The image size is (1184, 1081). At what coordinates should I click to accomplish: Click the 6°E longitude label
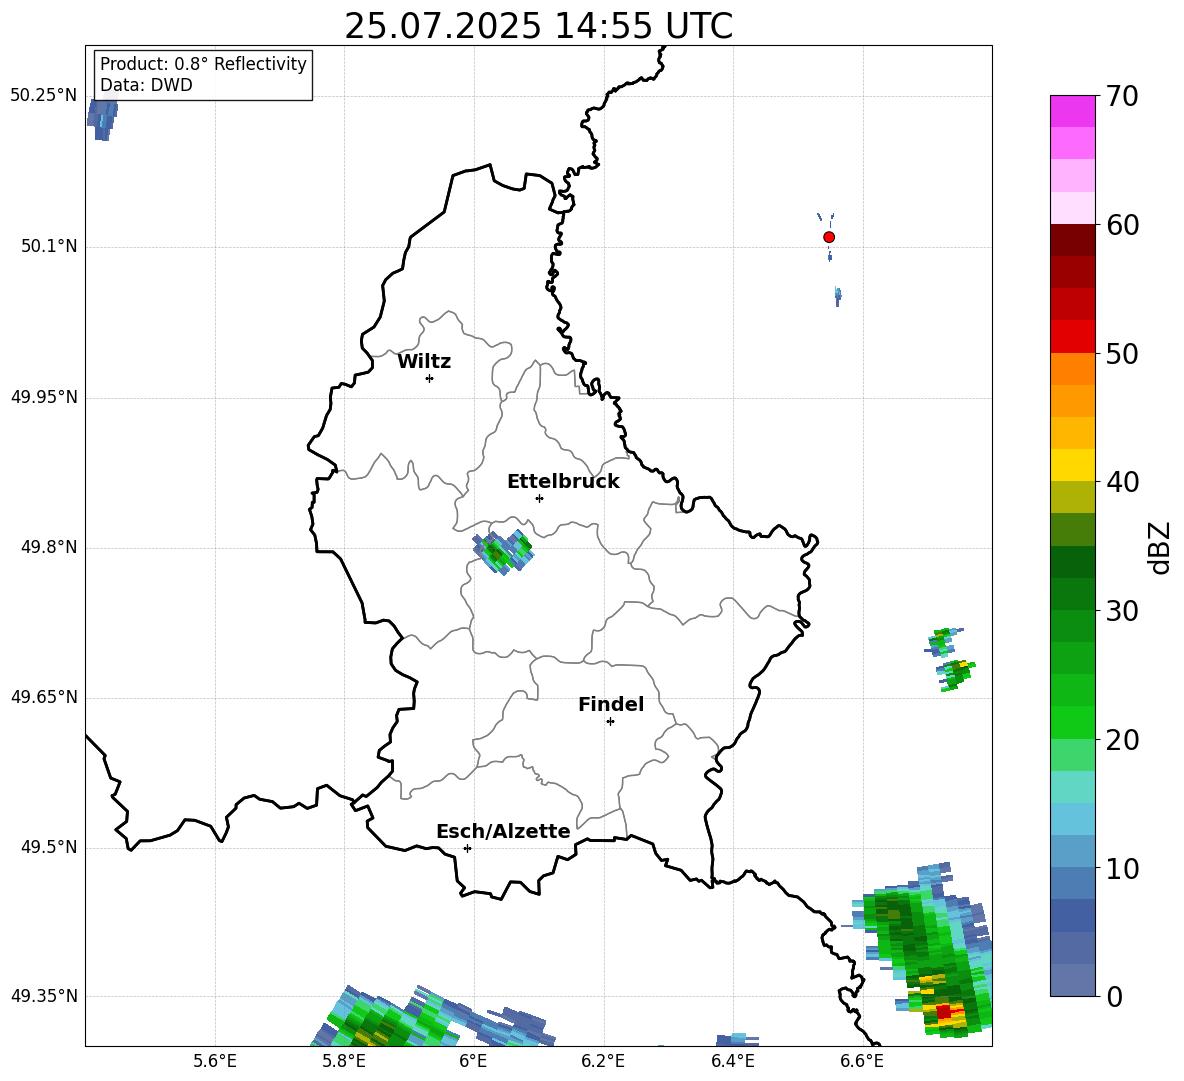[473, 1061]
